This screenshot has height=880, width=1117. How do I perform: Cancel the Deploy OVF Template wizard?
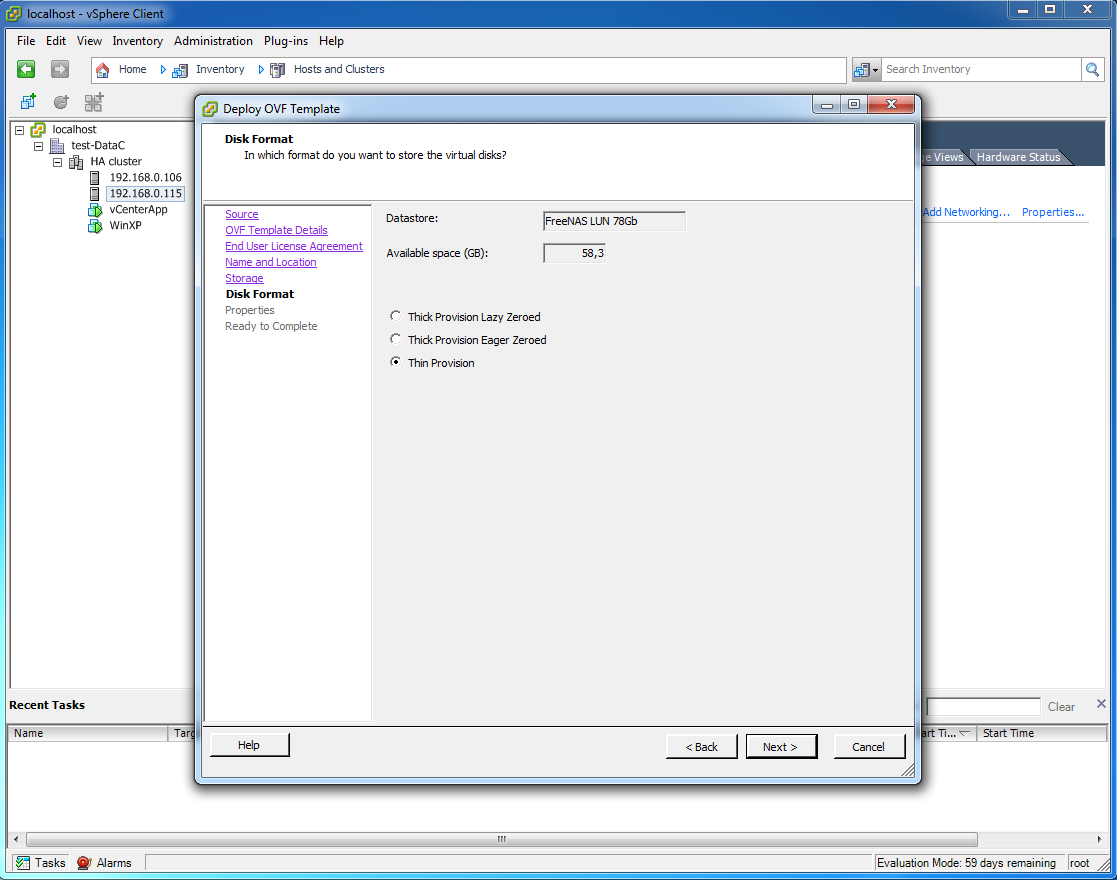coord(868,747)
